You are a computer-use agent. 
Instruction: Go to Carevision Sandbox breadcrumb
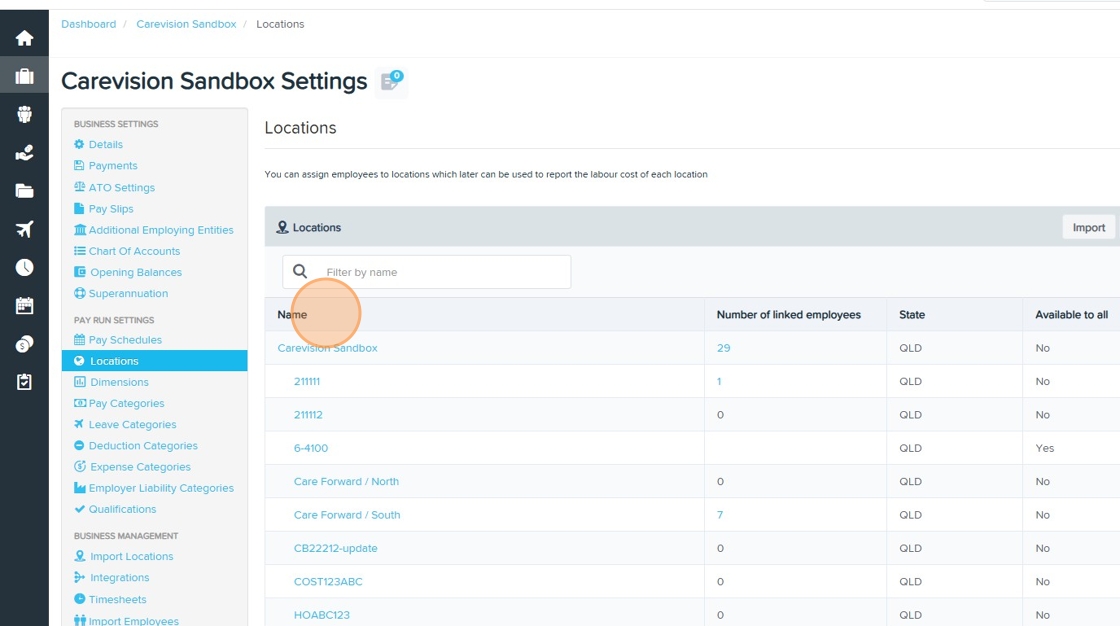point(186,24)
